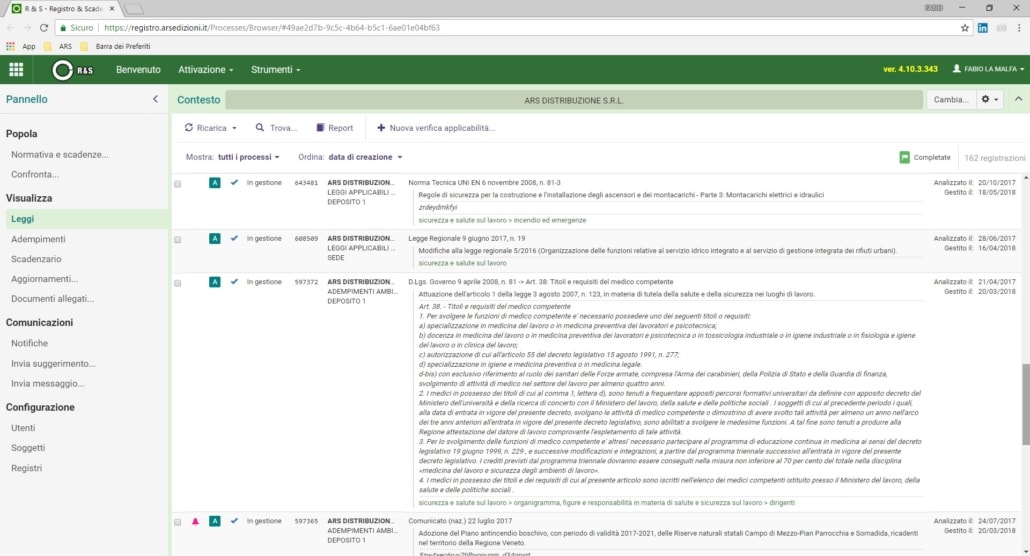Click the ARS DISTRIBUZIONE S.R.L. context bar

coord(573,100)
